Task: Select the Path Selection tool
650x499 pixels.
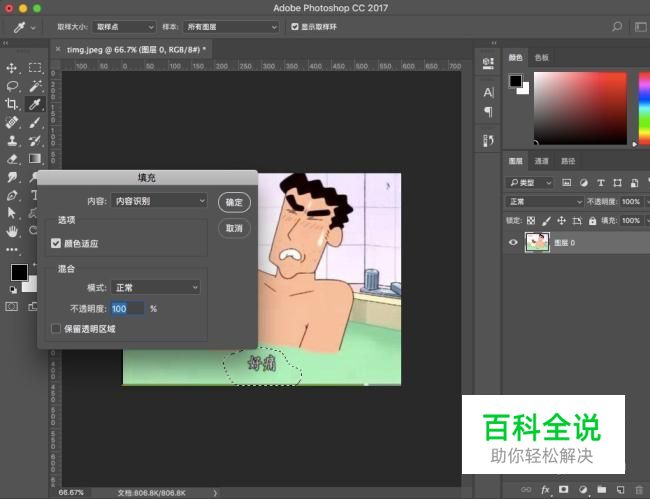Action: [x=12, y=213]
